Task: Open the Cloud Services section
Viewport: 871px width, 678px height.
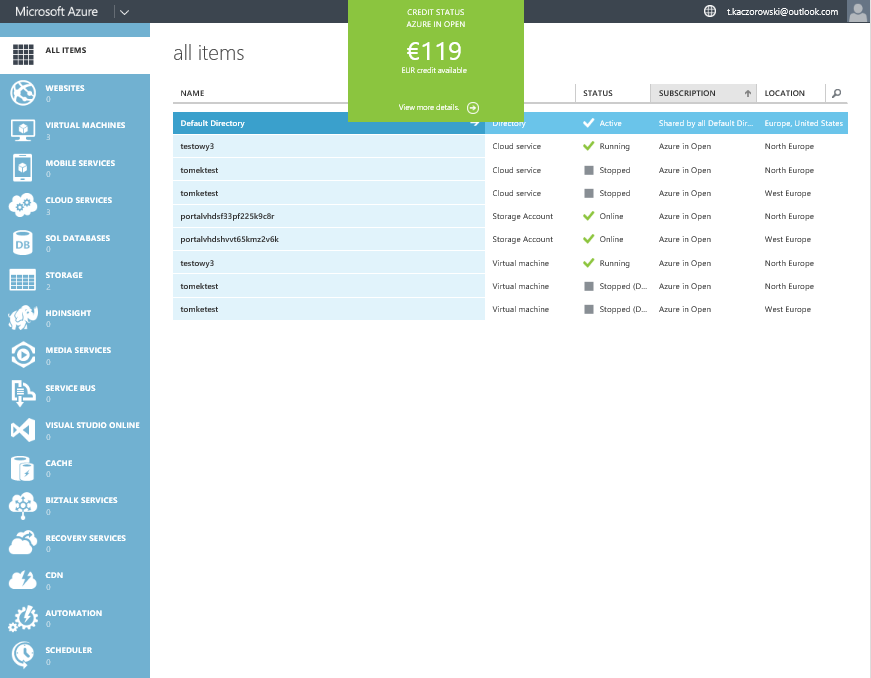Action: [x=75, y=205]
